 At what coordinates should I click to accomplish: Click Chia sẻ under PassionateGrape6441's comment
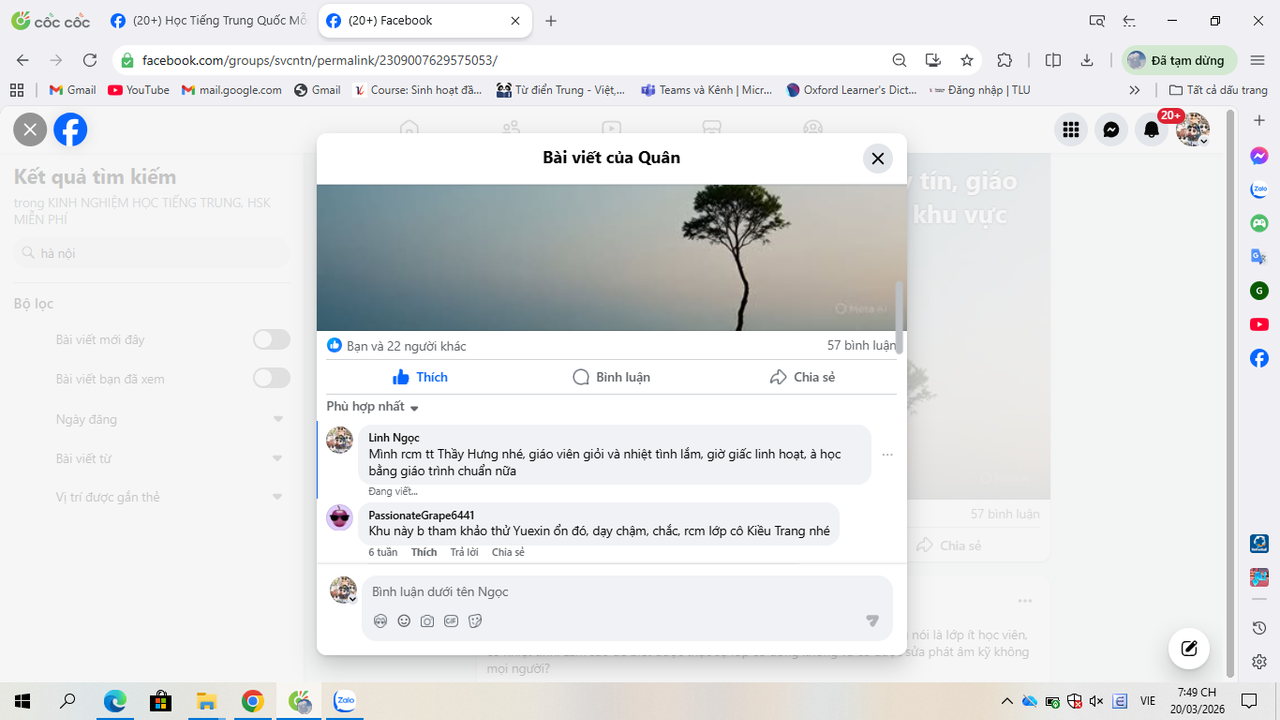[x=508, y=552]
